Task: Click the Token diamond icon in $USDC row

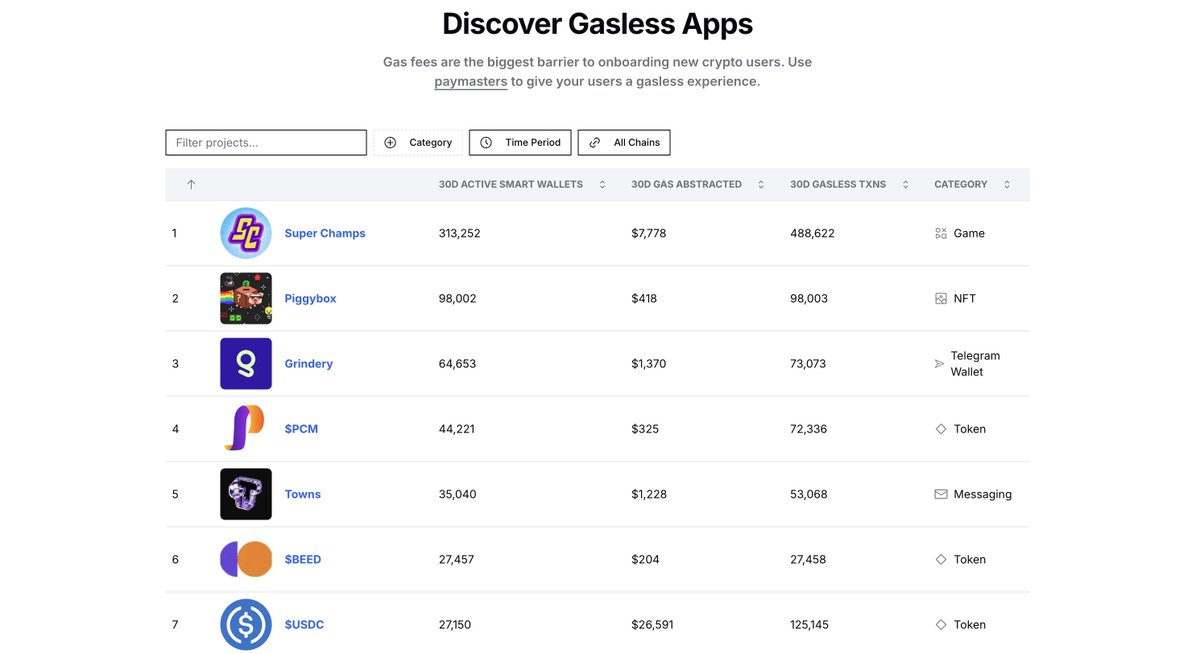Action: [941, 625]
